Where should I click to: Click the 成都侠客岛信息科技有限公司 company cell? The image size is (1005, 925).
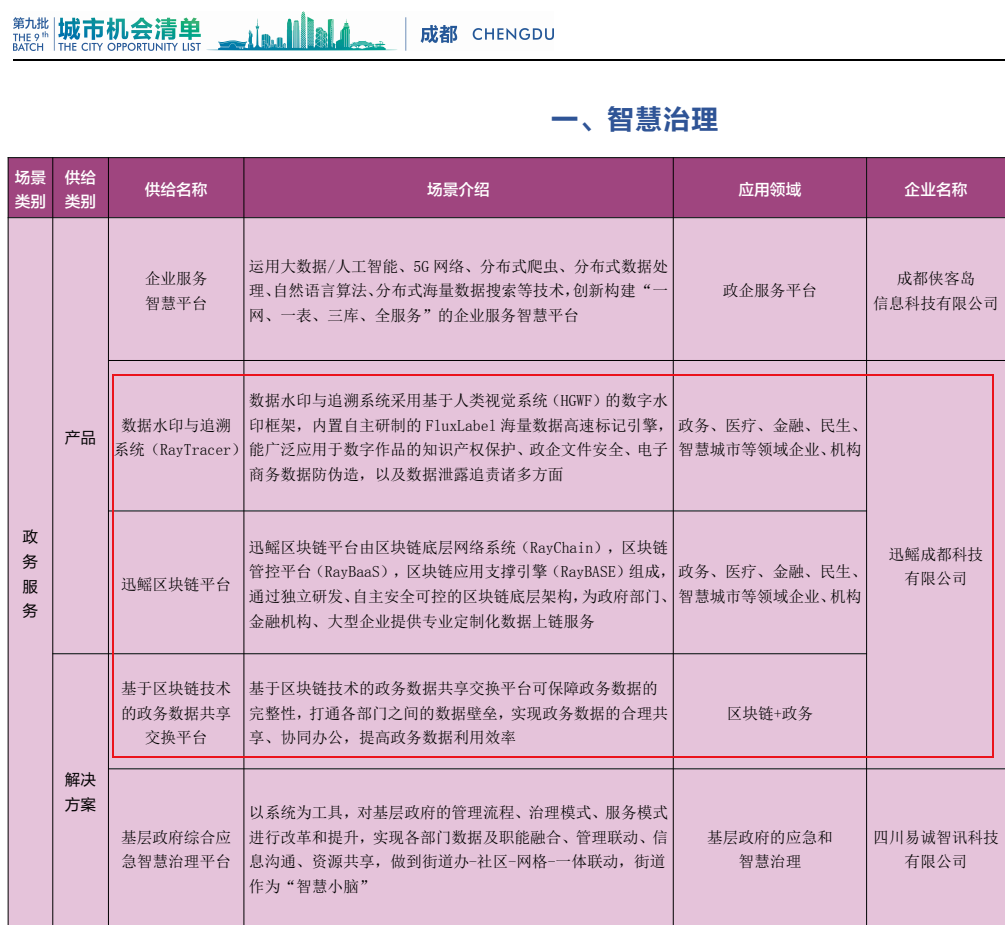point(935,290)
